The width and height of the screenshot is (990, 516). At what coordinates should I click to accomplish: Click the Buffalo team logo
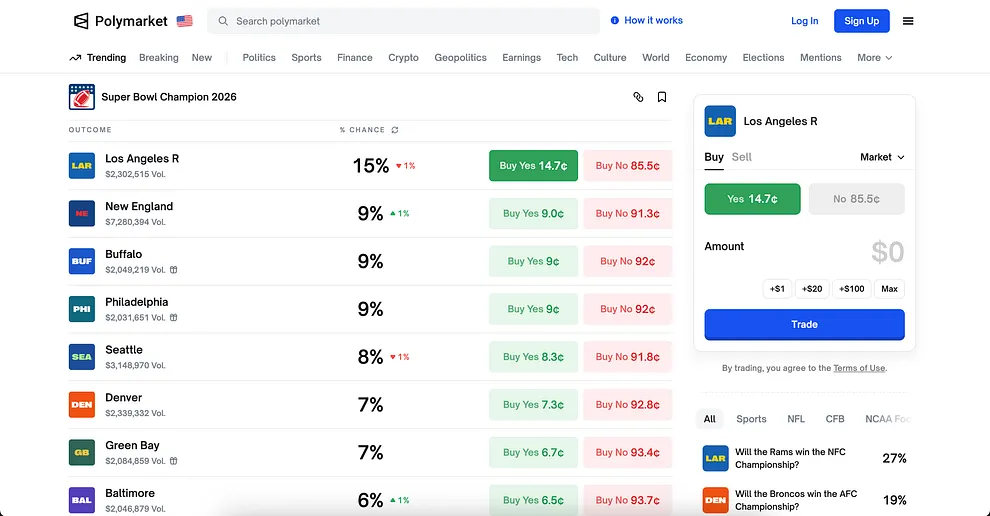pos(82,261)
